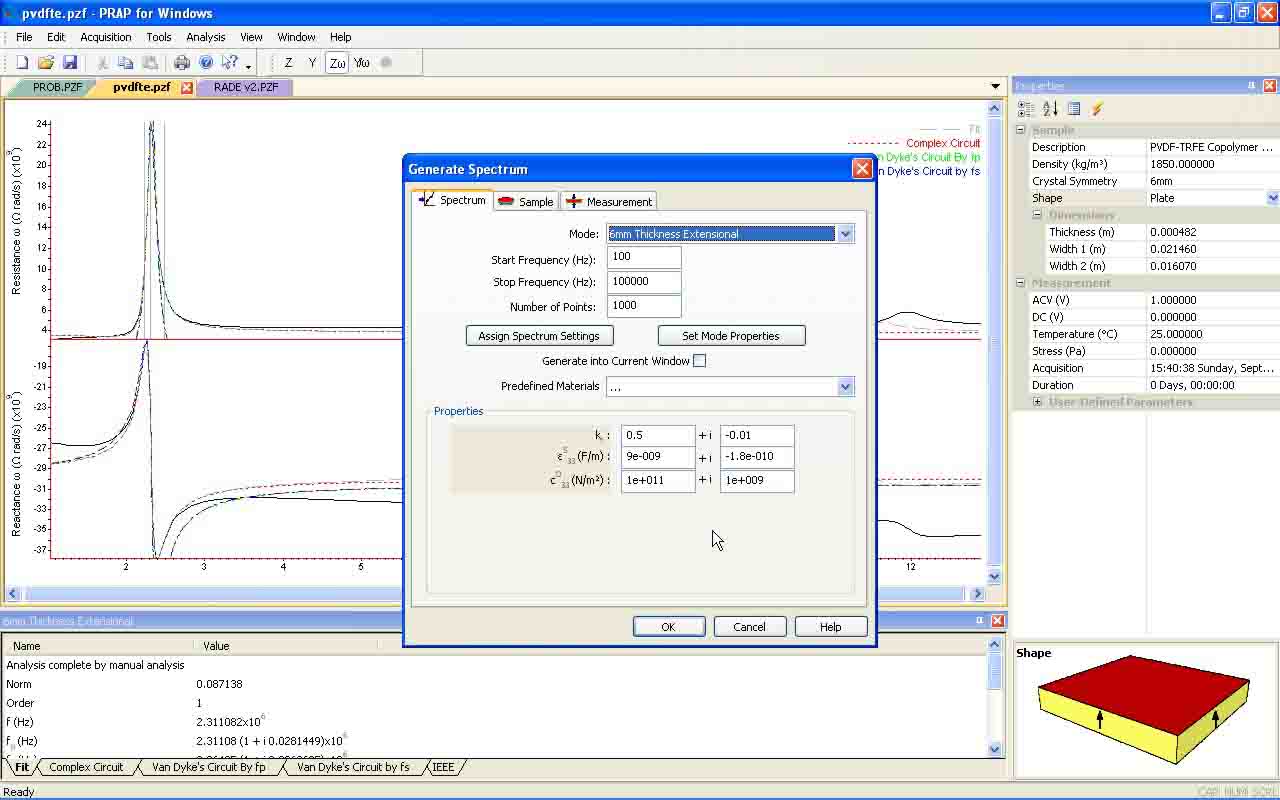This screenshot has height=800, width=1280.
Task: Switch to the Measurement tab
Action: 609,202
